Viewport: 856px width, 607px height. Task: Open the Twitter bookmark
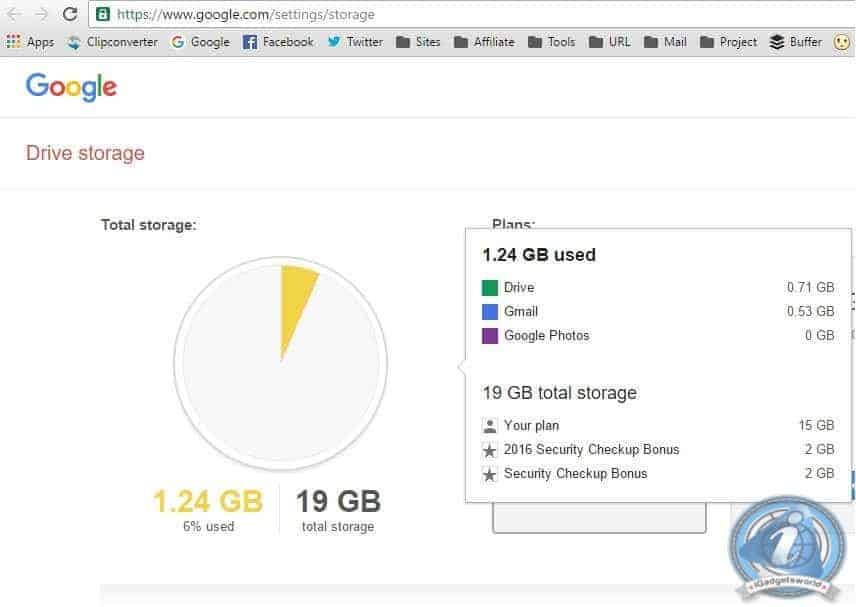(x=355, y=42)
